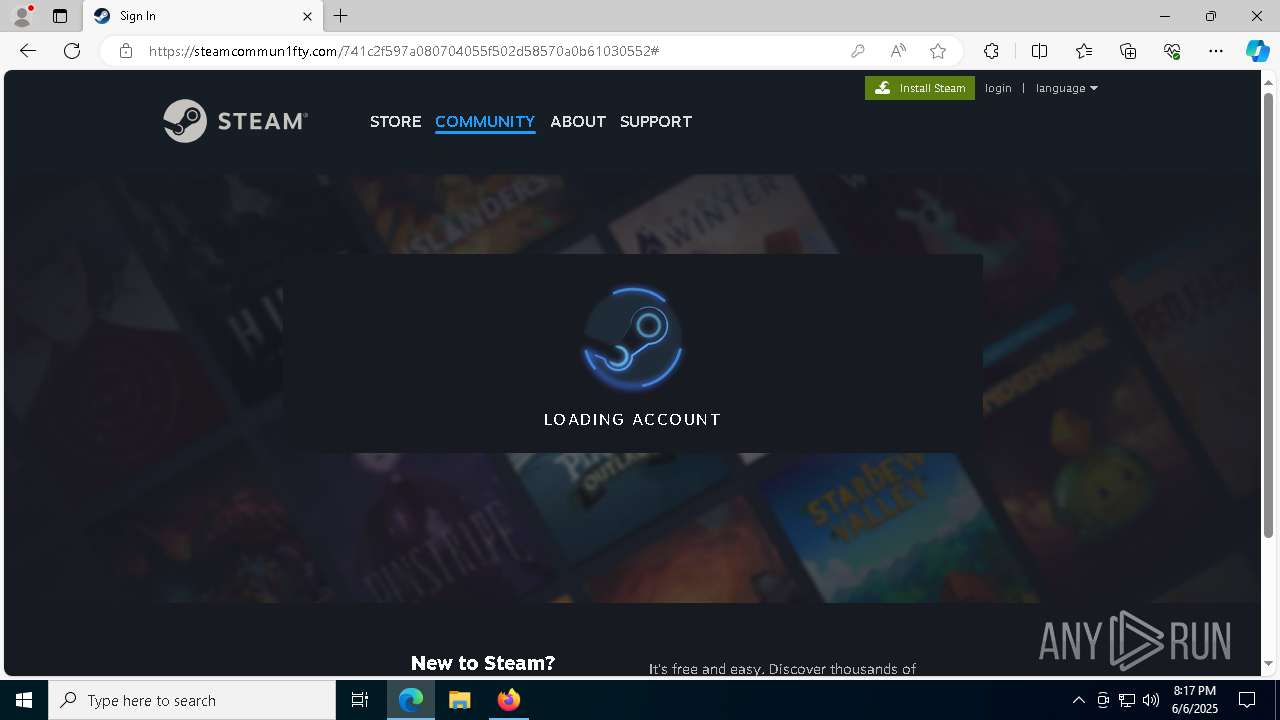
Task: Show hidden system tray icons
Action: pyautogui.click(x=1078, y=700)
